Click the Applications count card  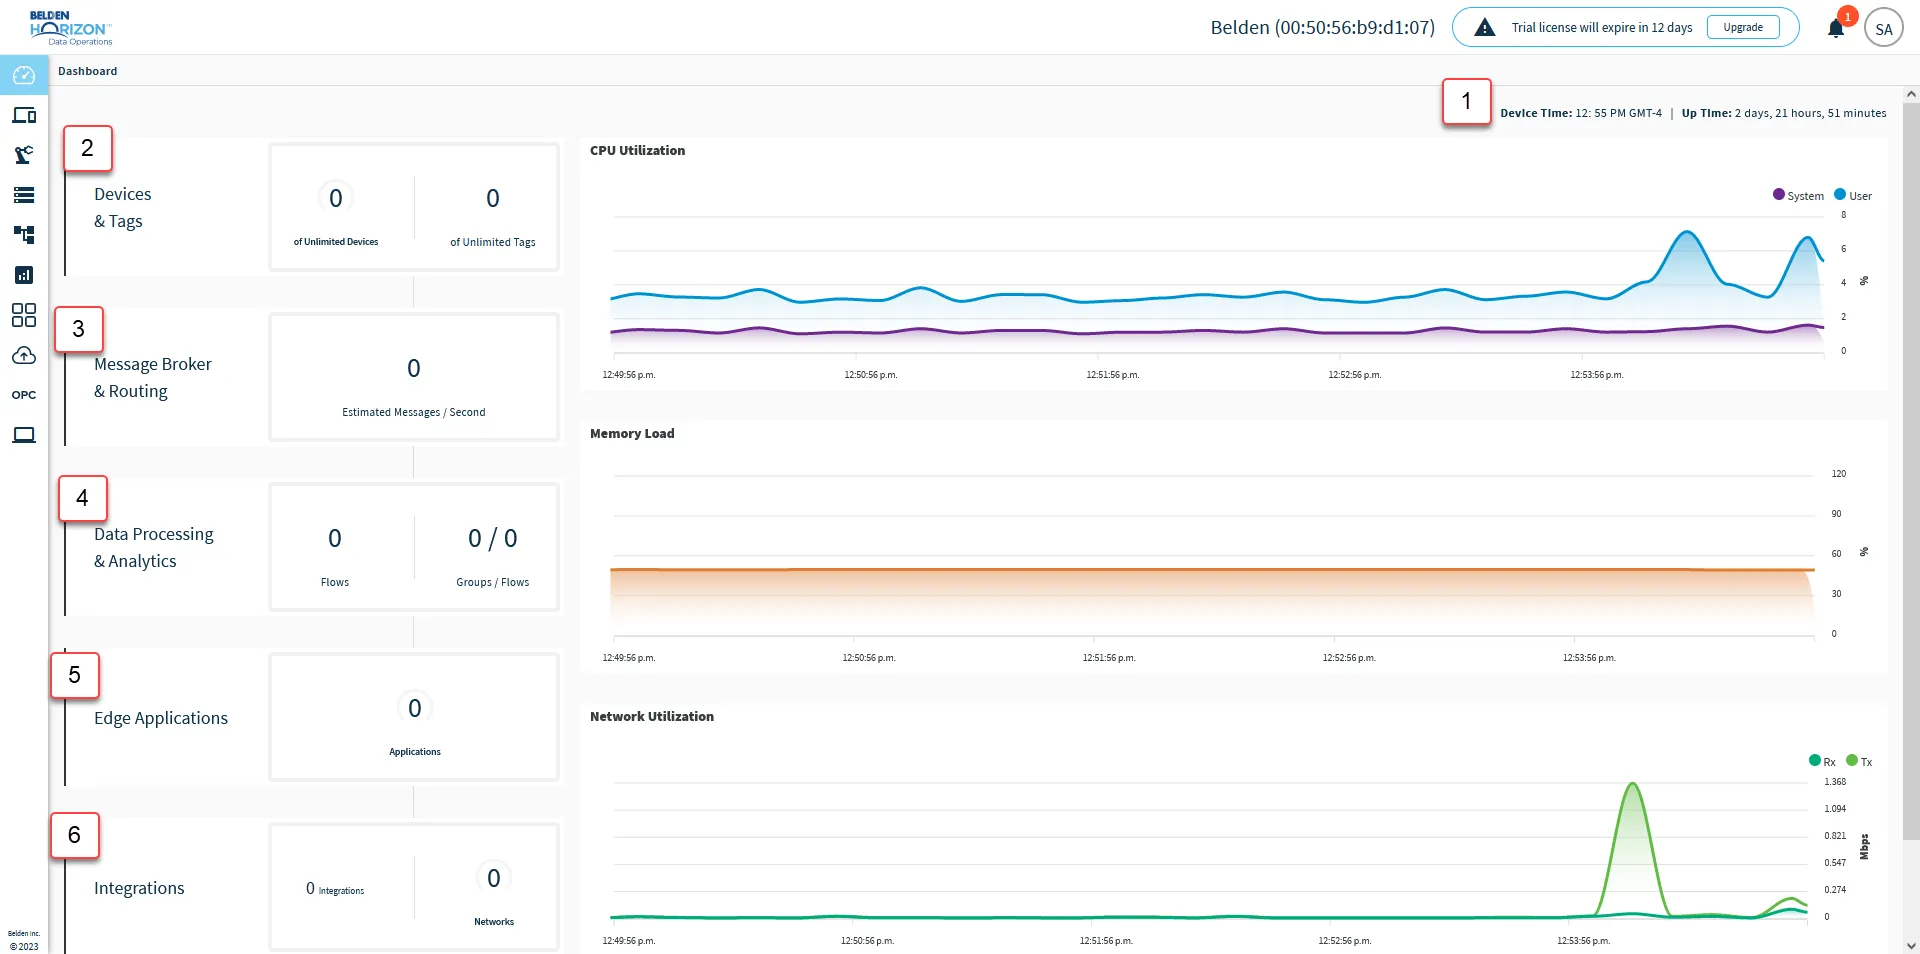tap(414, 717)
